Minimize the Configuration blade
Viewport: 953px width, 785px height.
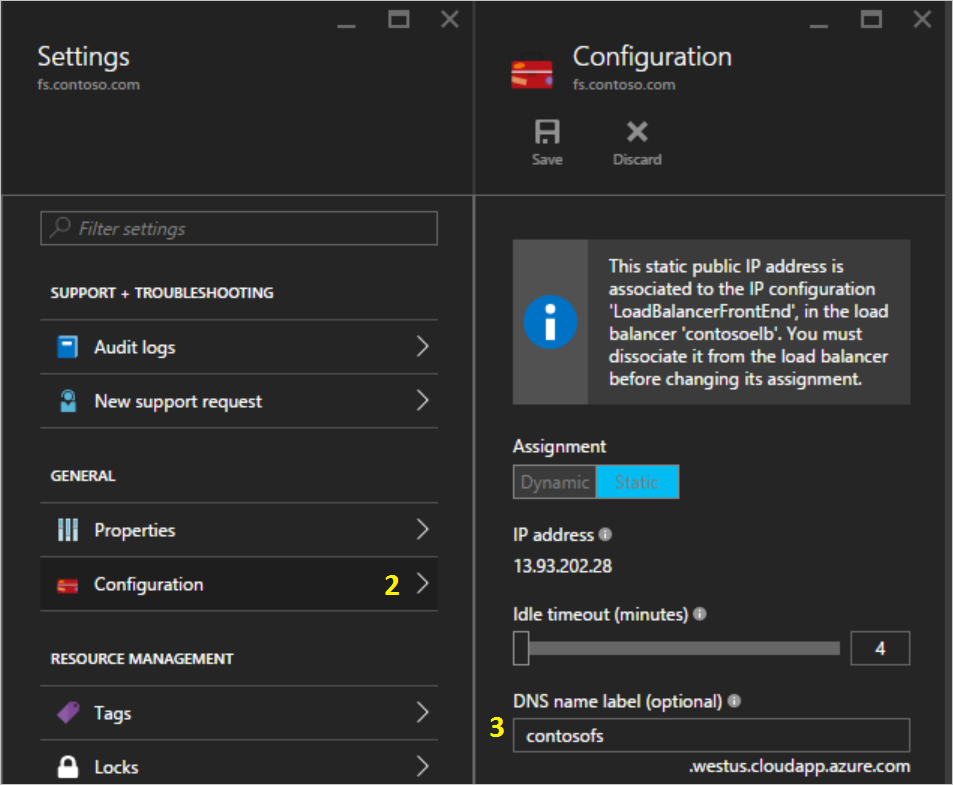click(819, 25)
